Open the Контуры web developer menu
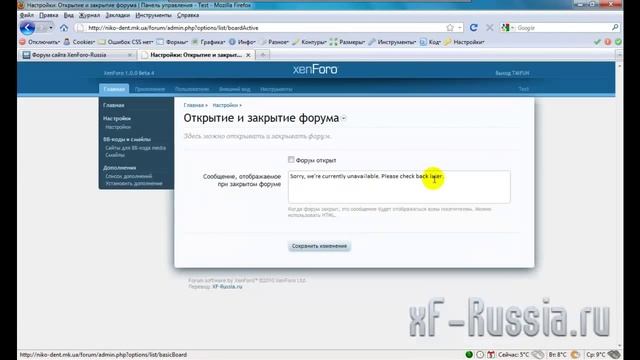The width and height of the screenshot is (640, 360). 309,42
